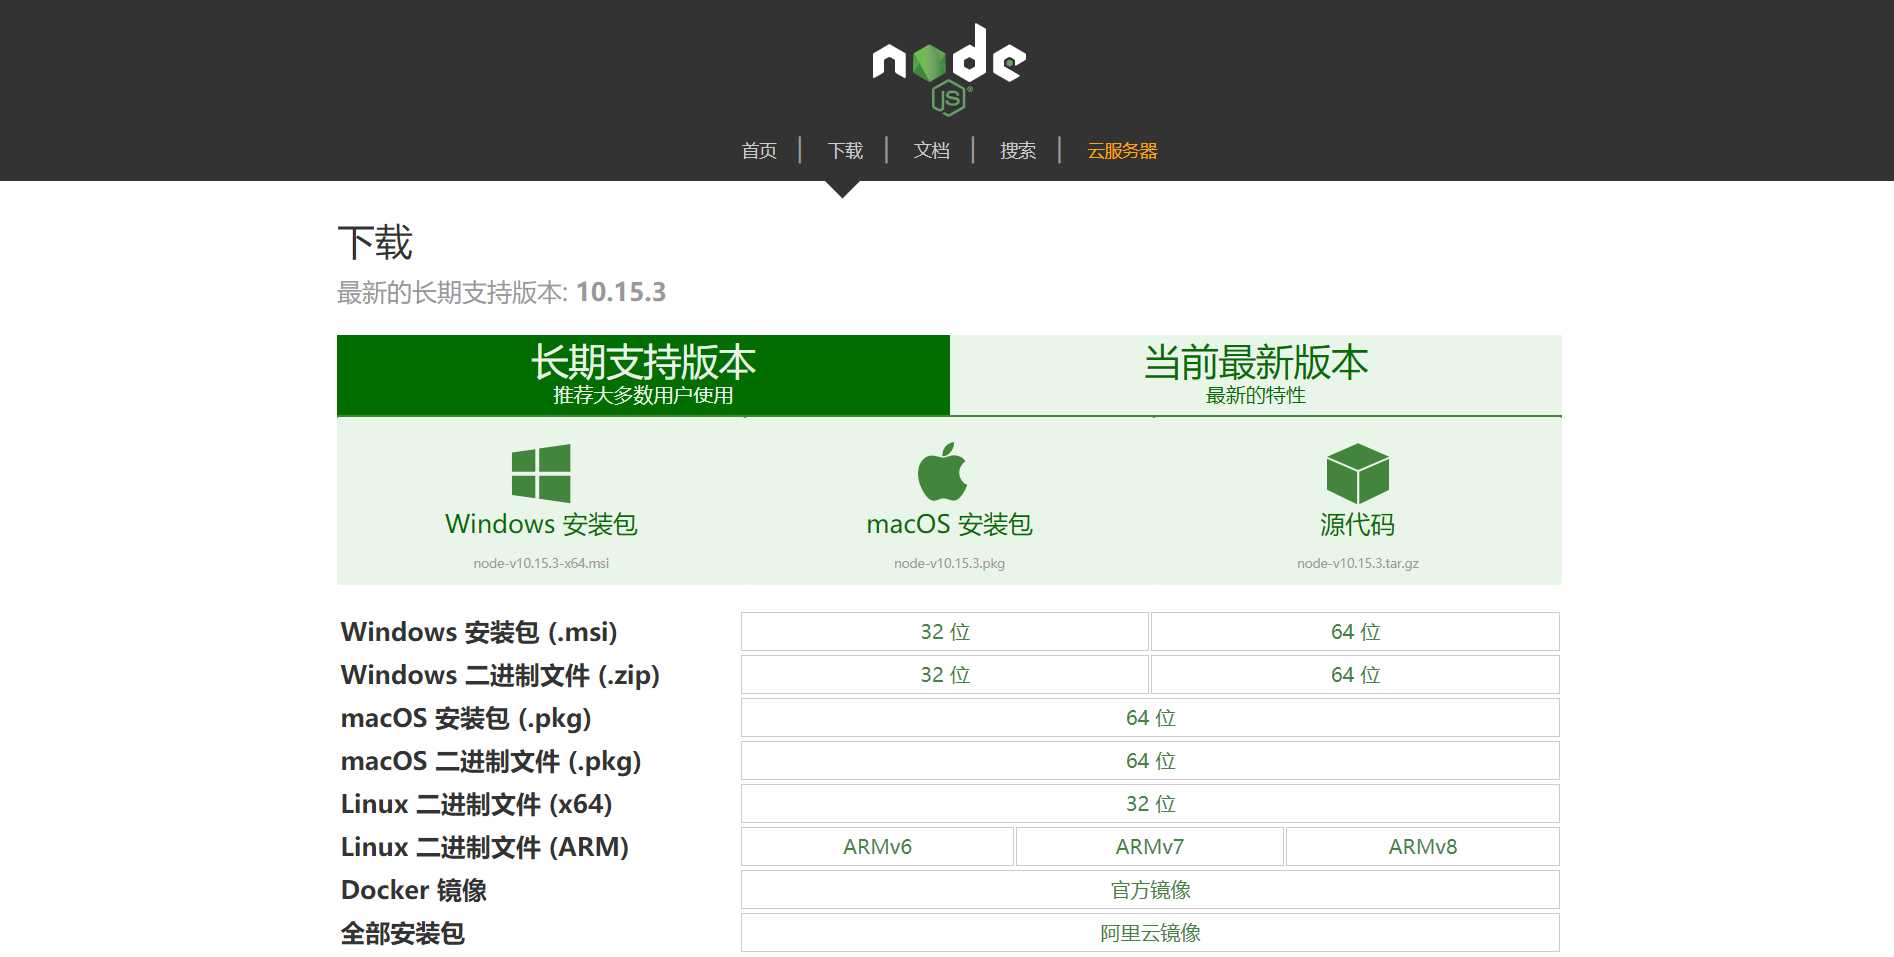
Task: Download 32 位 Windows 二进制文件 (.zip)
Action: coord(945,675)
